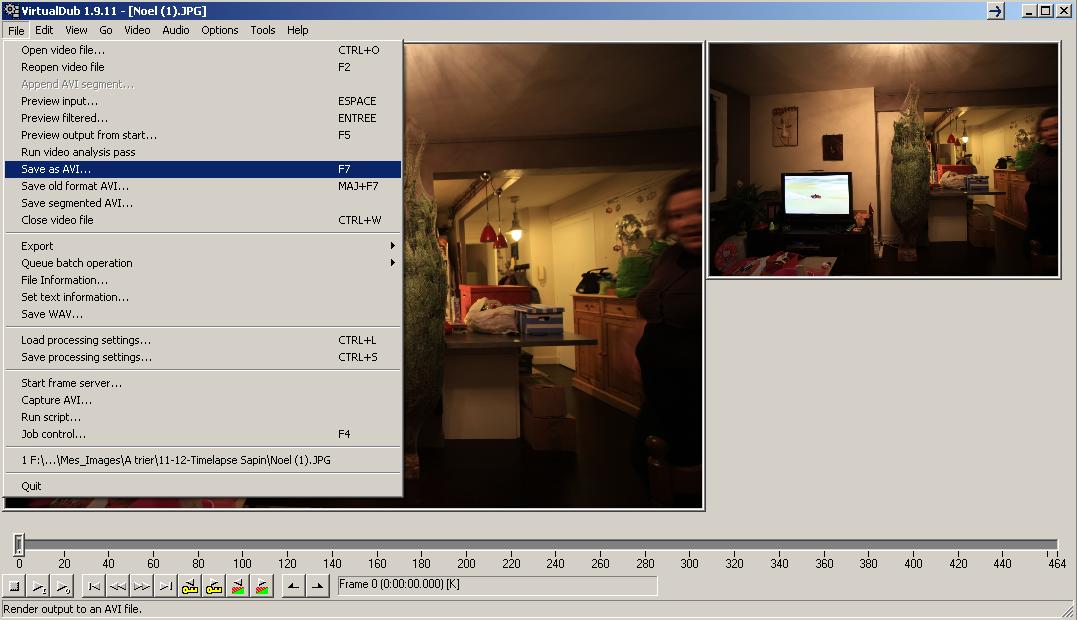Click the scene forward scan icon

pyautogui.click(x=262, y=586)
